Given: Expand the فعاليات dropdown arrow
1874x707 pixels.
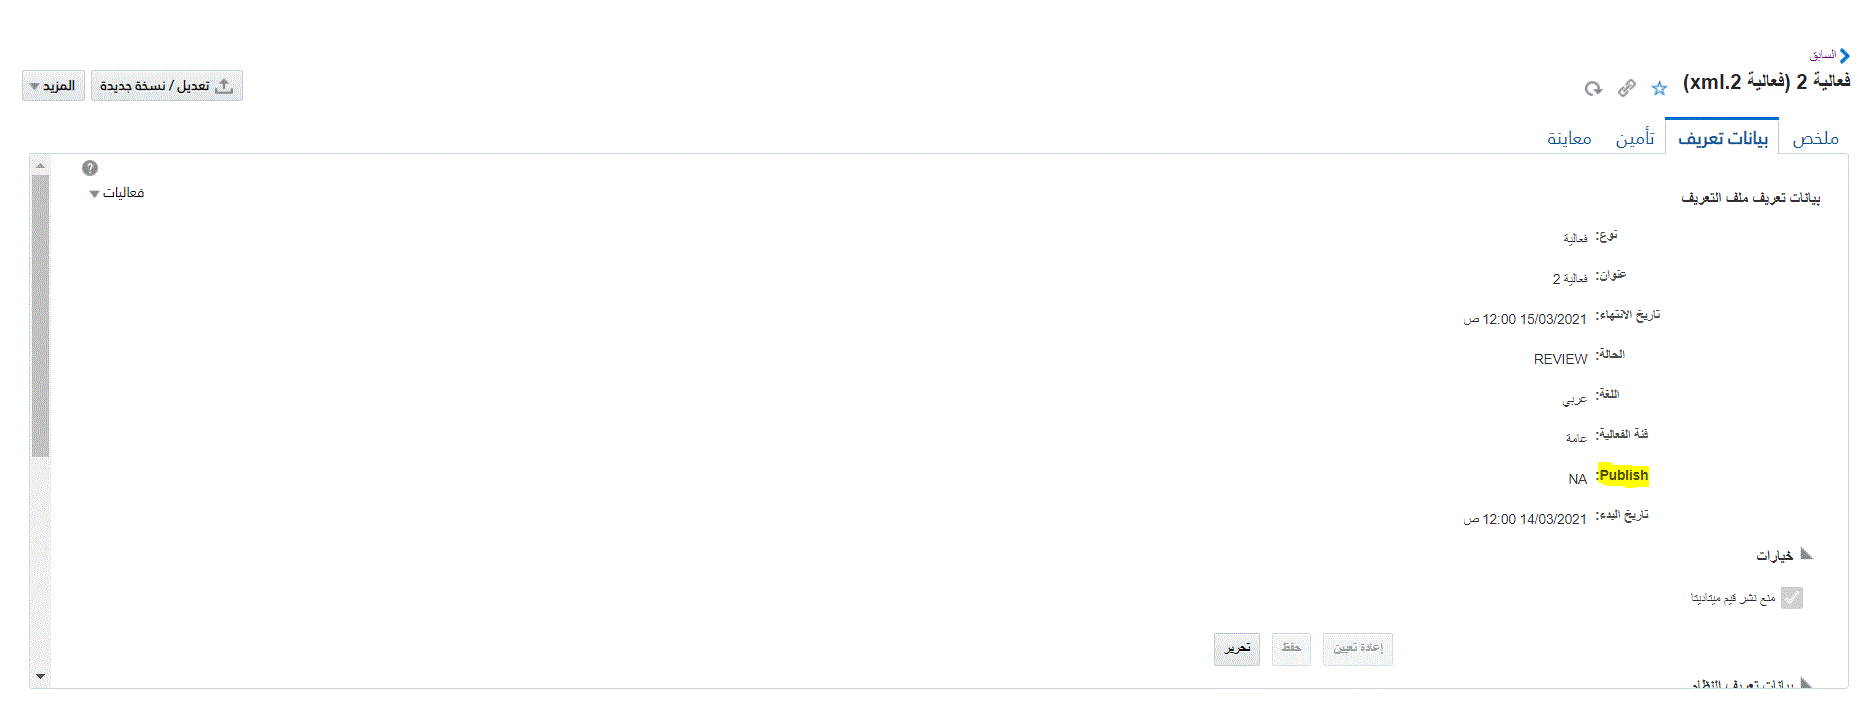Looking at the screenshot, I should pos(94,194).
